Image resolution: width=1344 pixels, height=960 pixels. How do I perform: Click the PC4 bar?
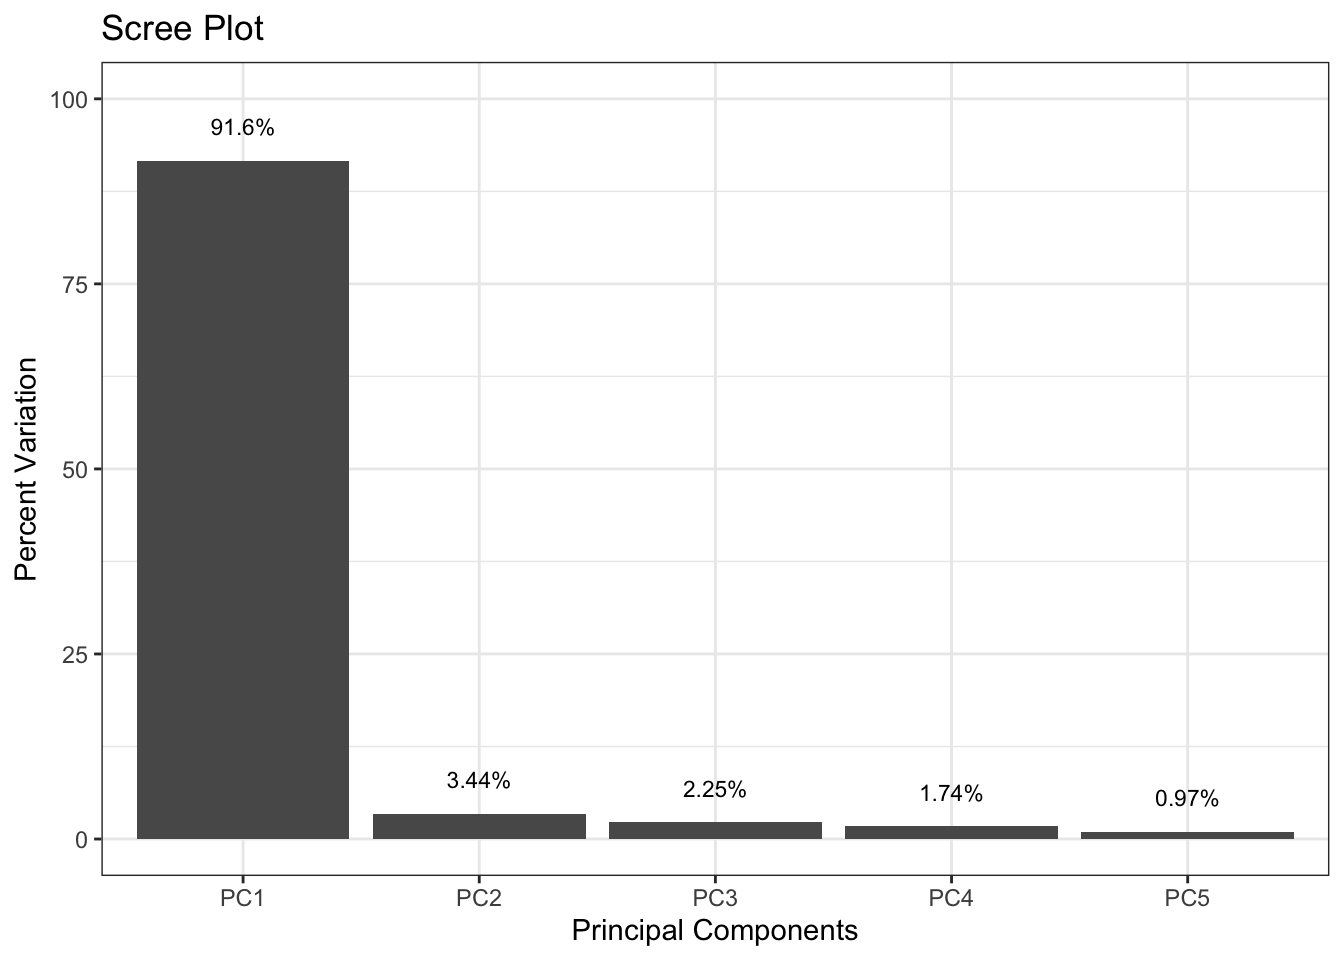point(951,832)
